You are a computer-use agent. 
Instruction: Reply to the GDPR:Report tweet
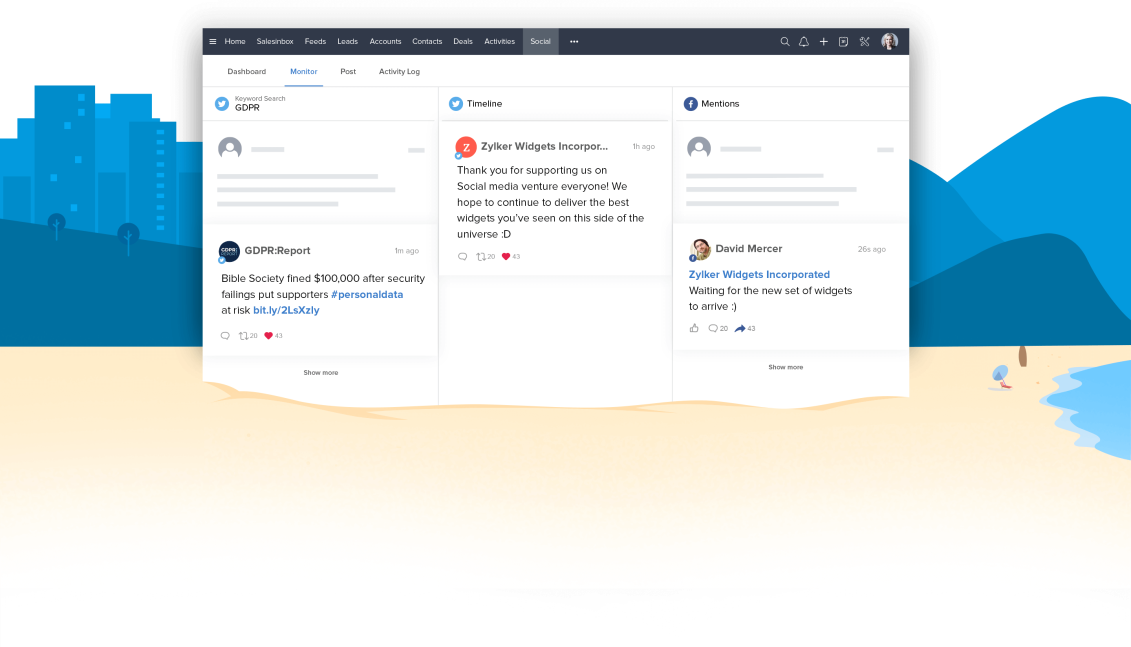225,336
